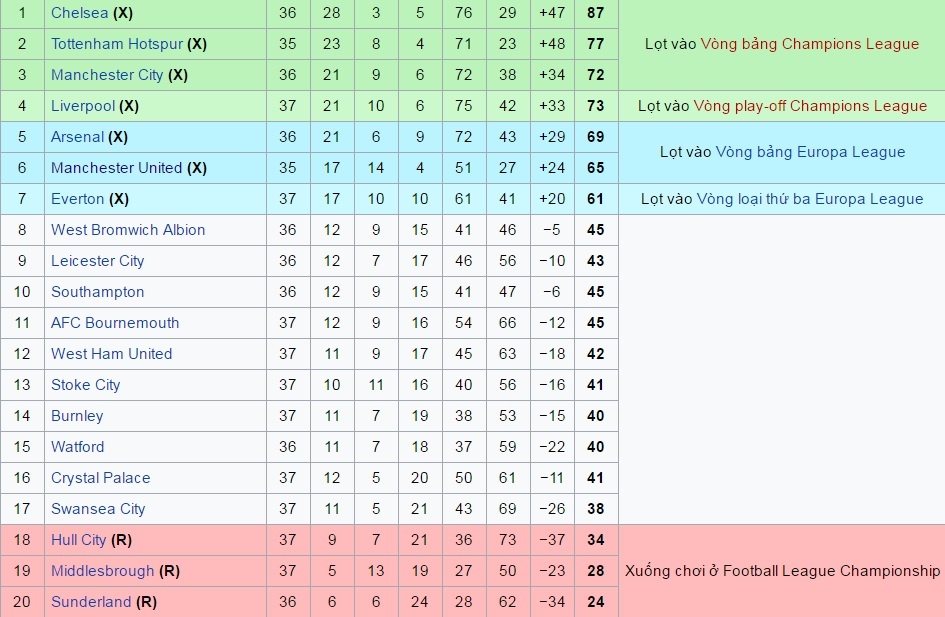
Task: Click the Swansea City link
Action: 98,509
